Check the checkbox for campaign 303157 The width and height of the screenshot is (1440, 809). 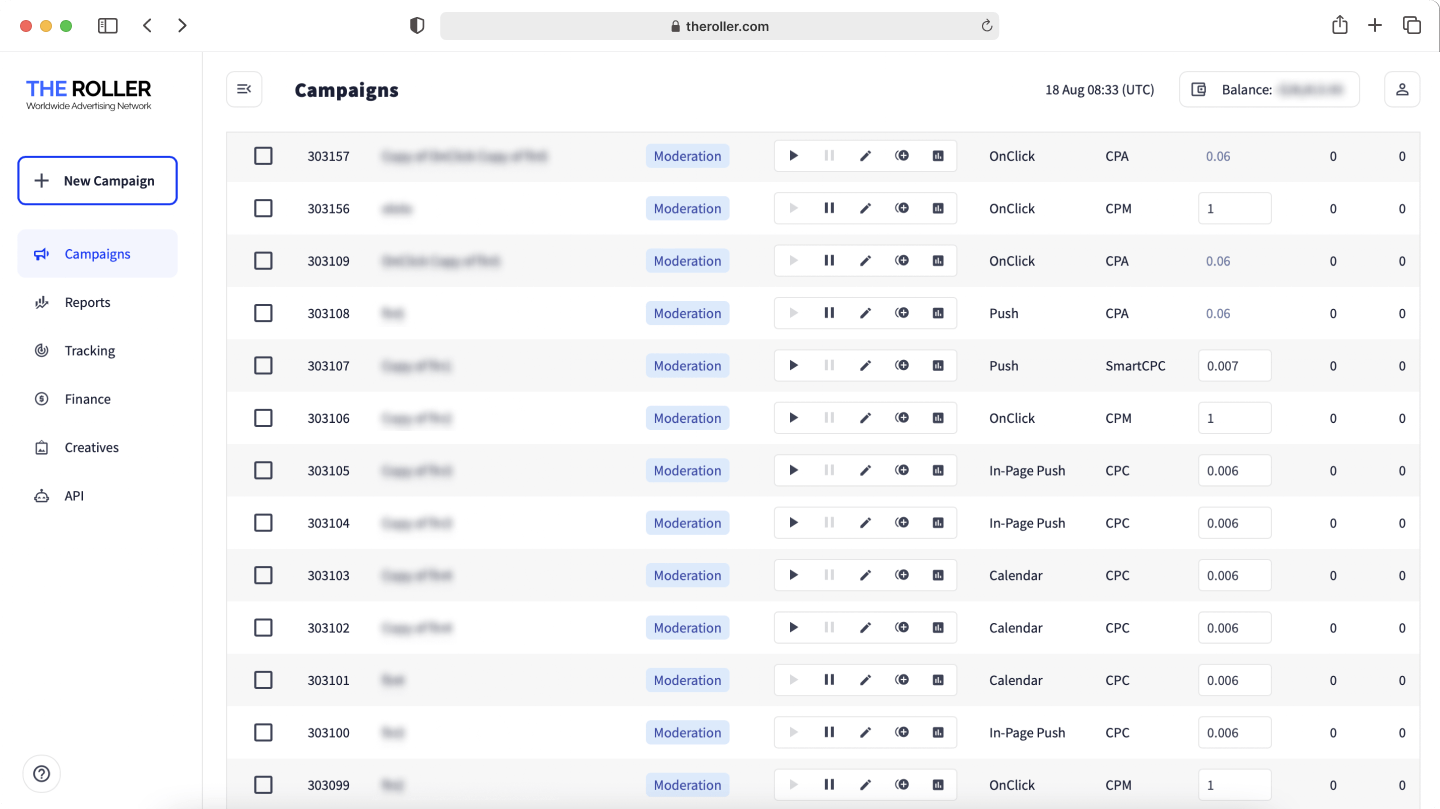[x=263, y=155]
